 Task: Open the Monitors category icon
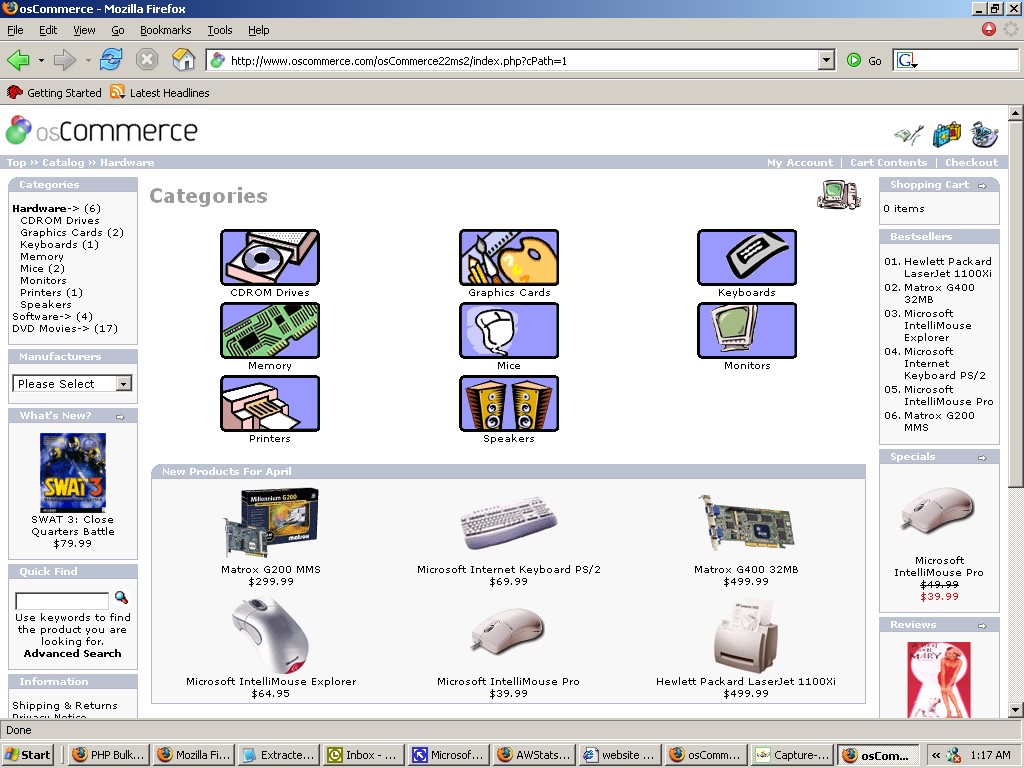747,330
